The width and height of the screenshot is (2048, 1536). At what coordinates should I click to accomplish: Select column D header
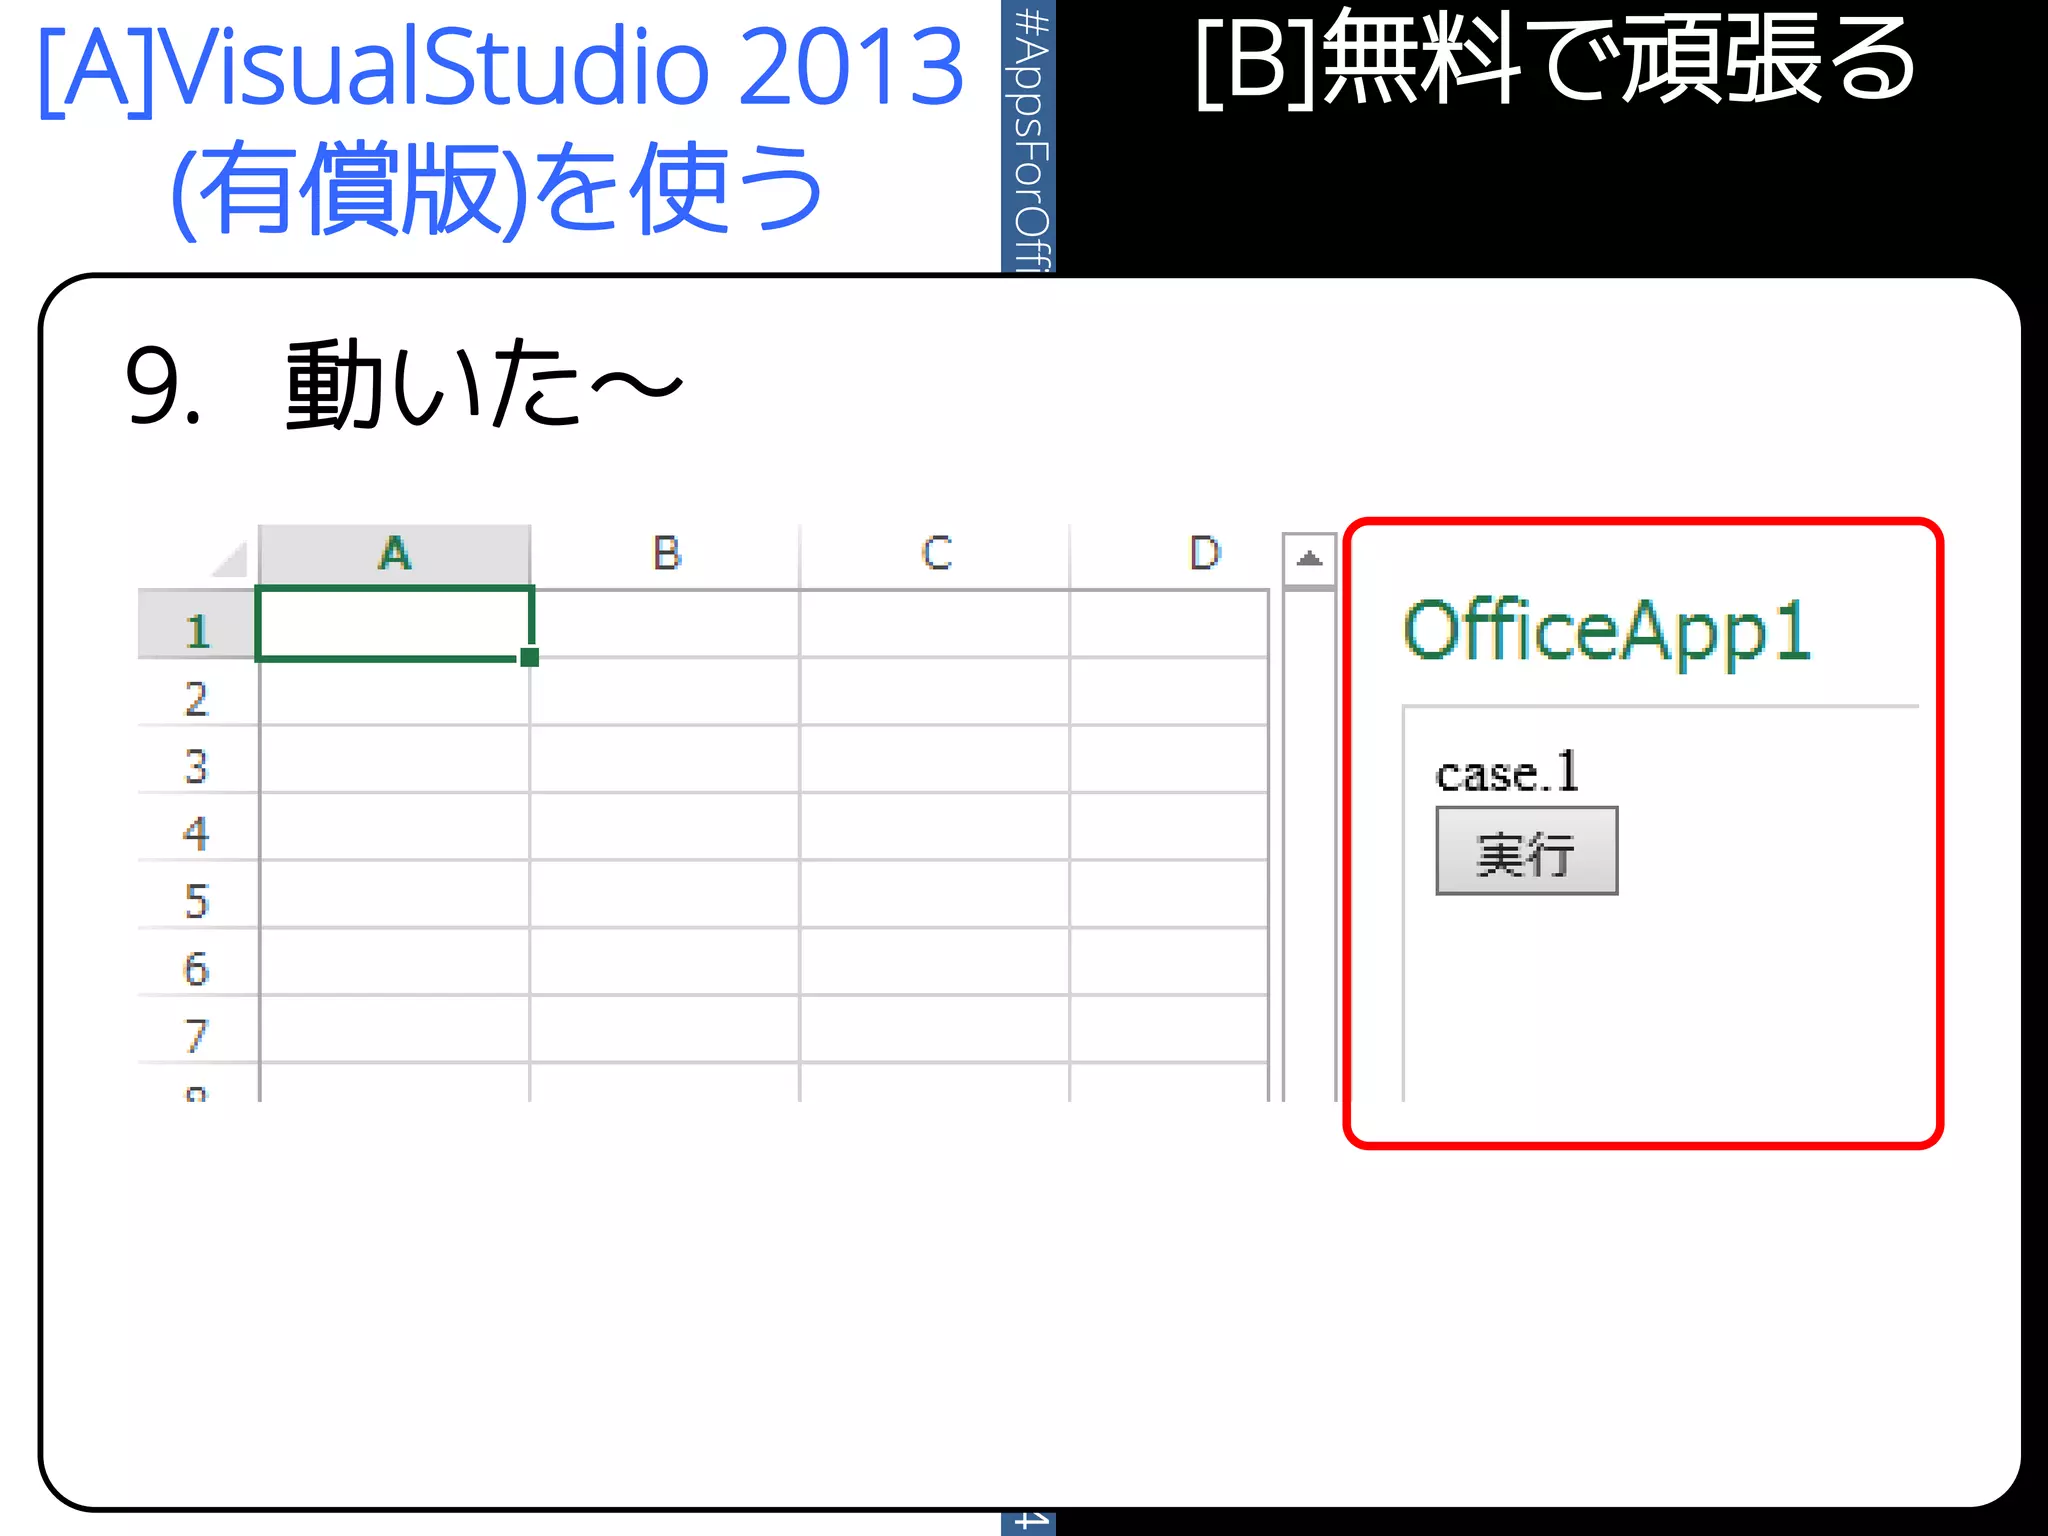(x=1170, y=553)
